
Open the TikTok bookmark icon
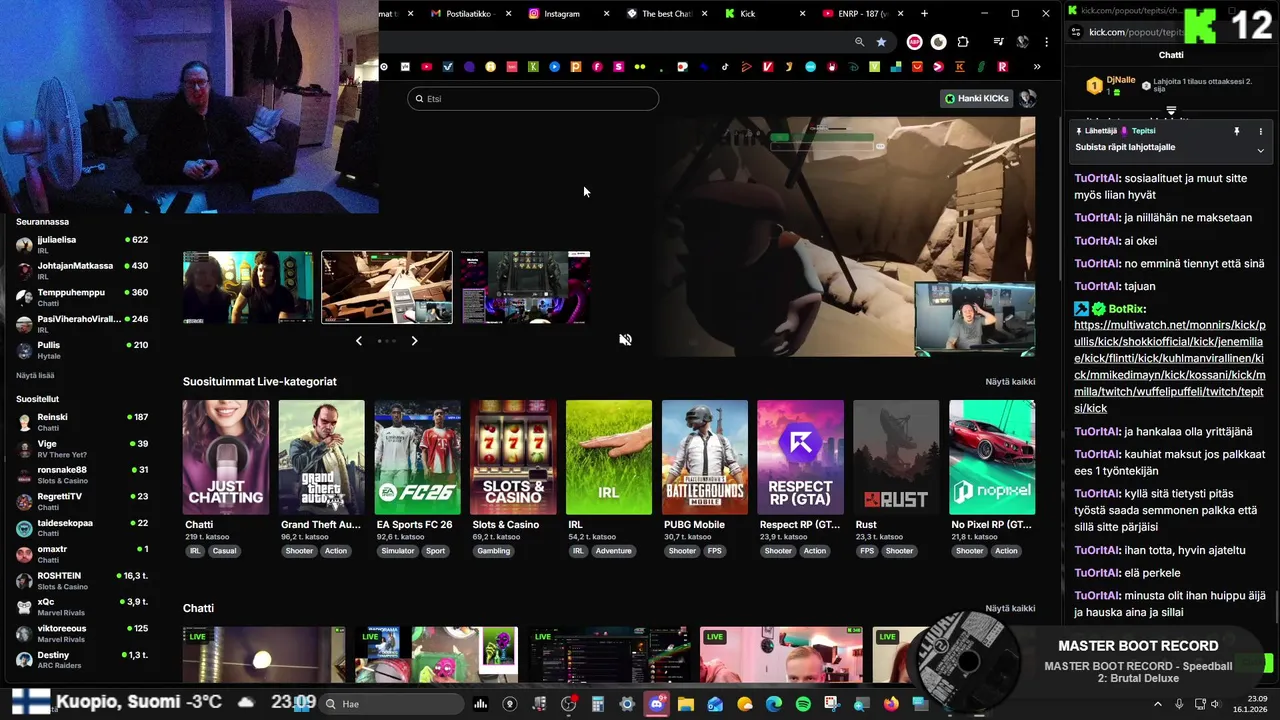[725, 67]
